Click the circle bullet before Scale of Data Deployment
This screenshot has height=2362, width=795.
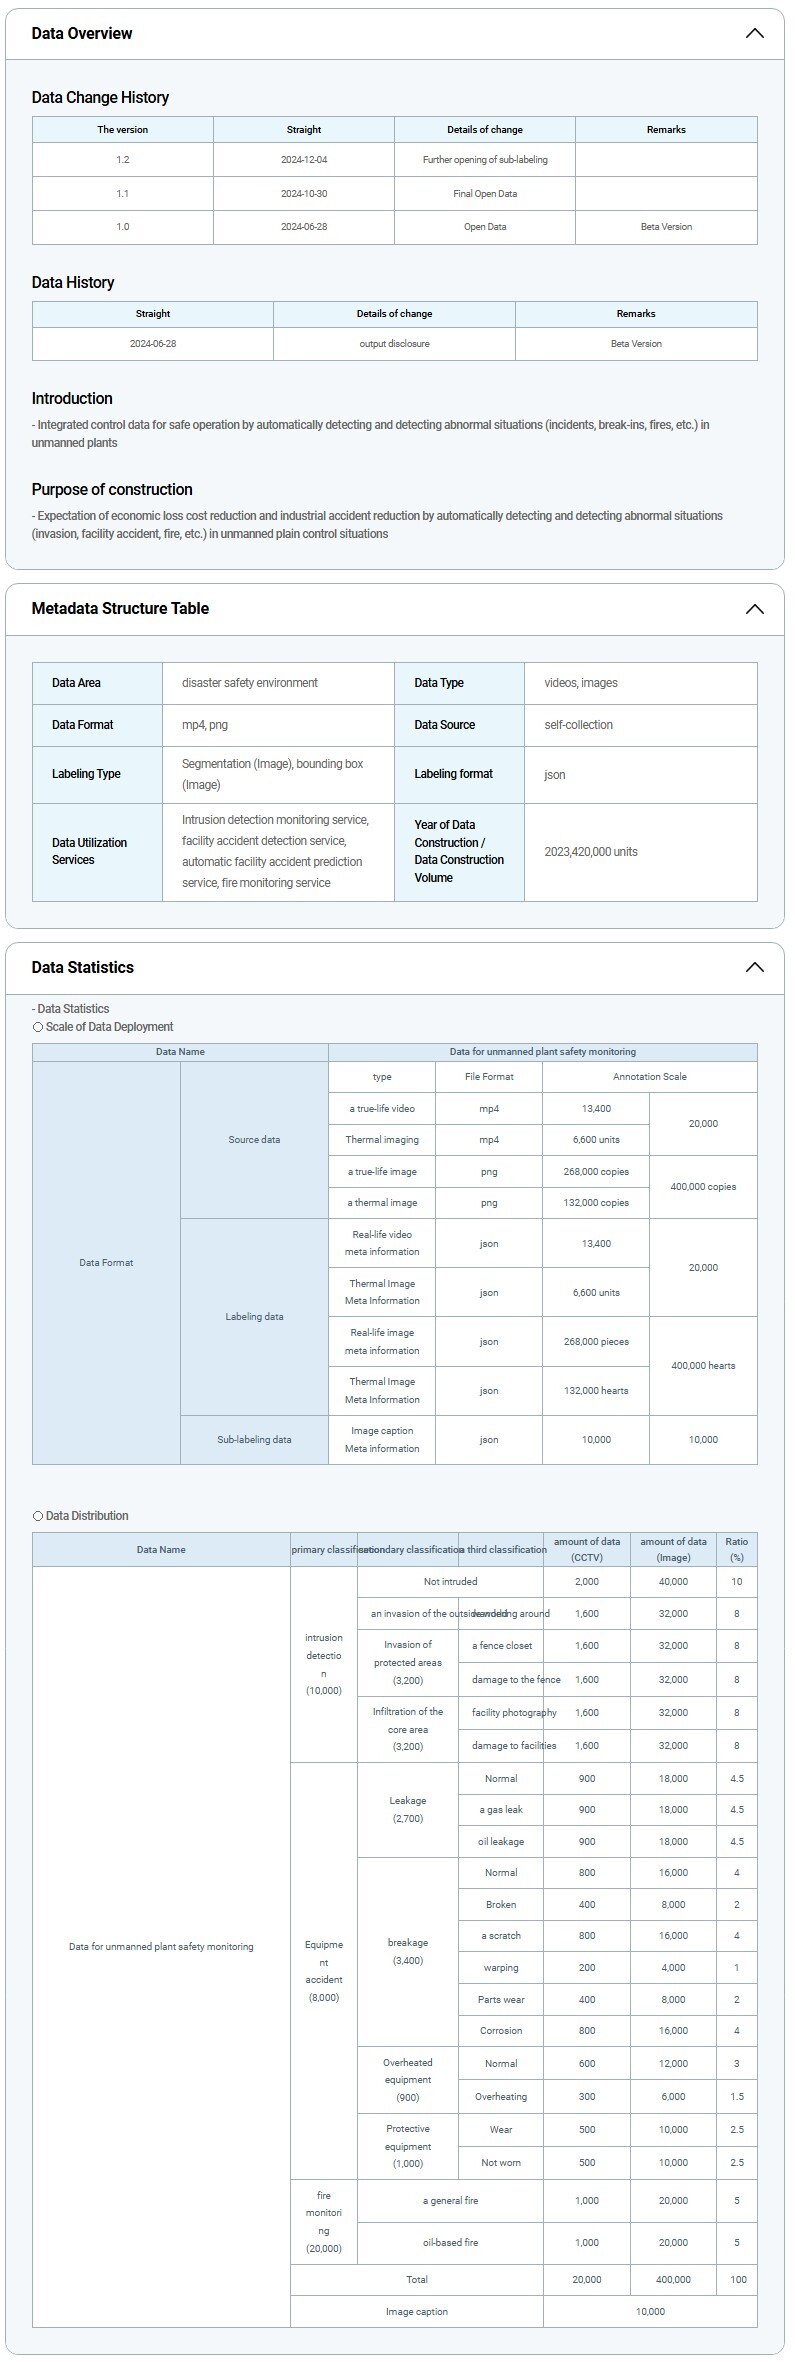click(x=38, y=1027)
